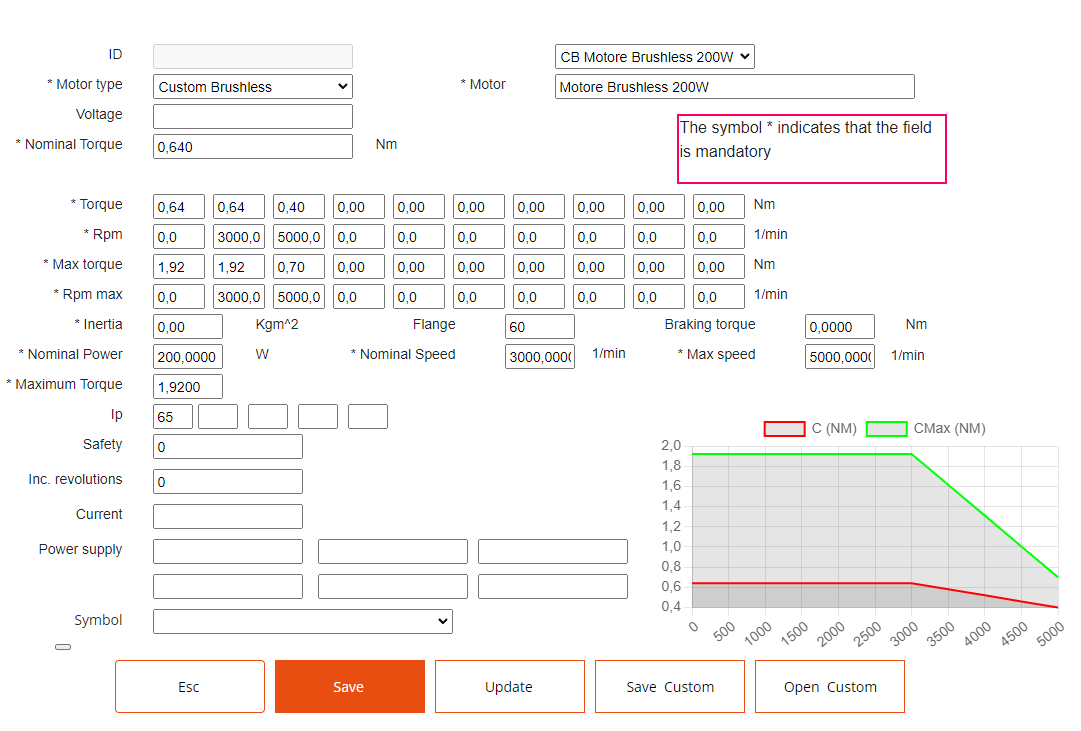Click the Update button
Viewport: 1081px width, 731px height.
pos(509,687)
